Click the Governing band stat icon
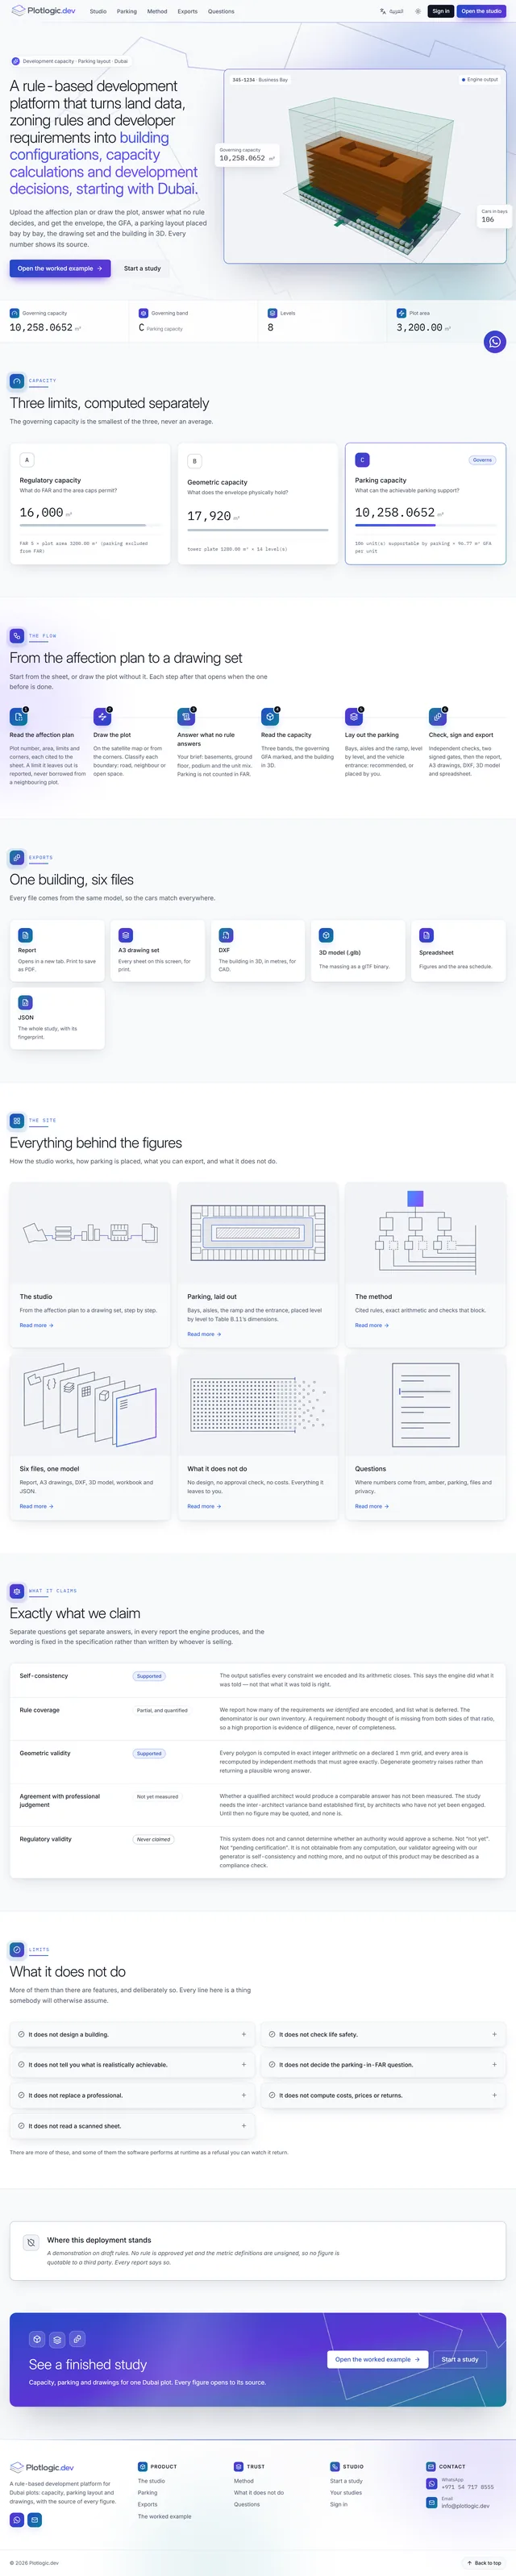Image resolution: width=516 pixels, height=2576 pixels. click(x=144, y=313)
